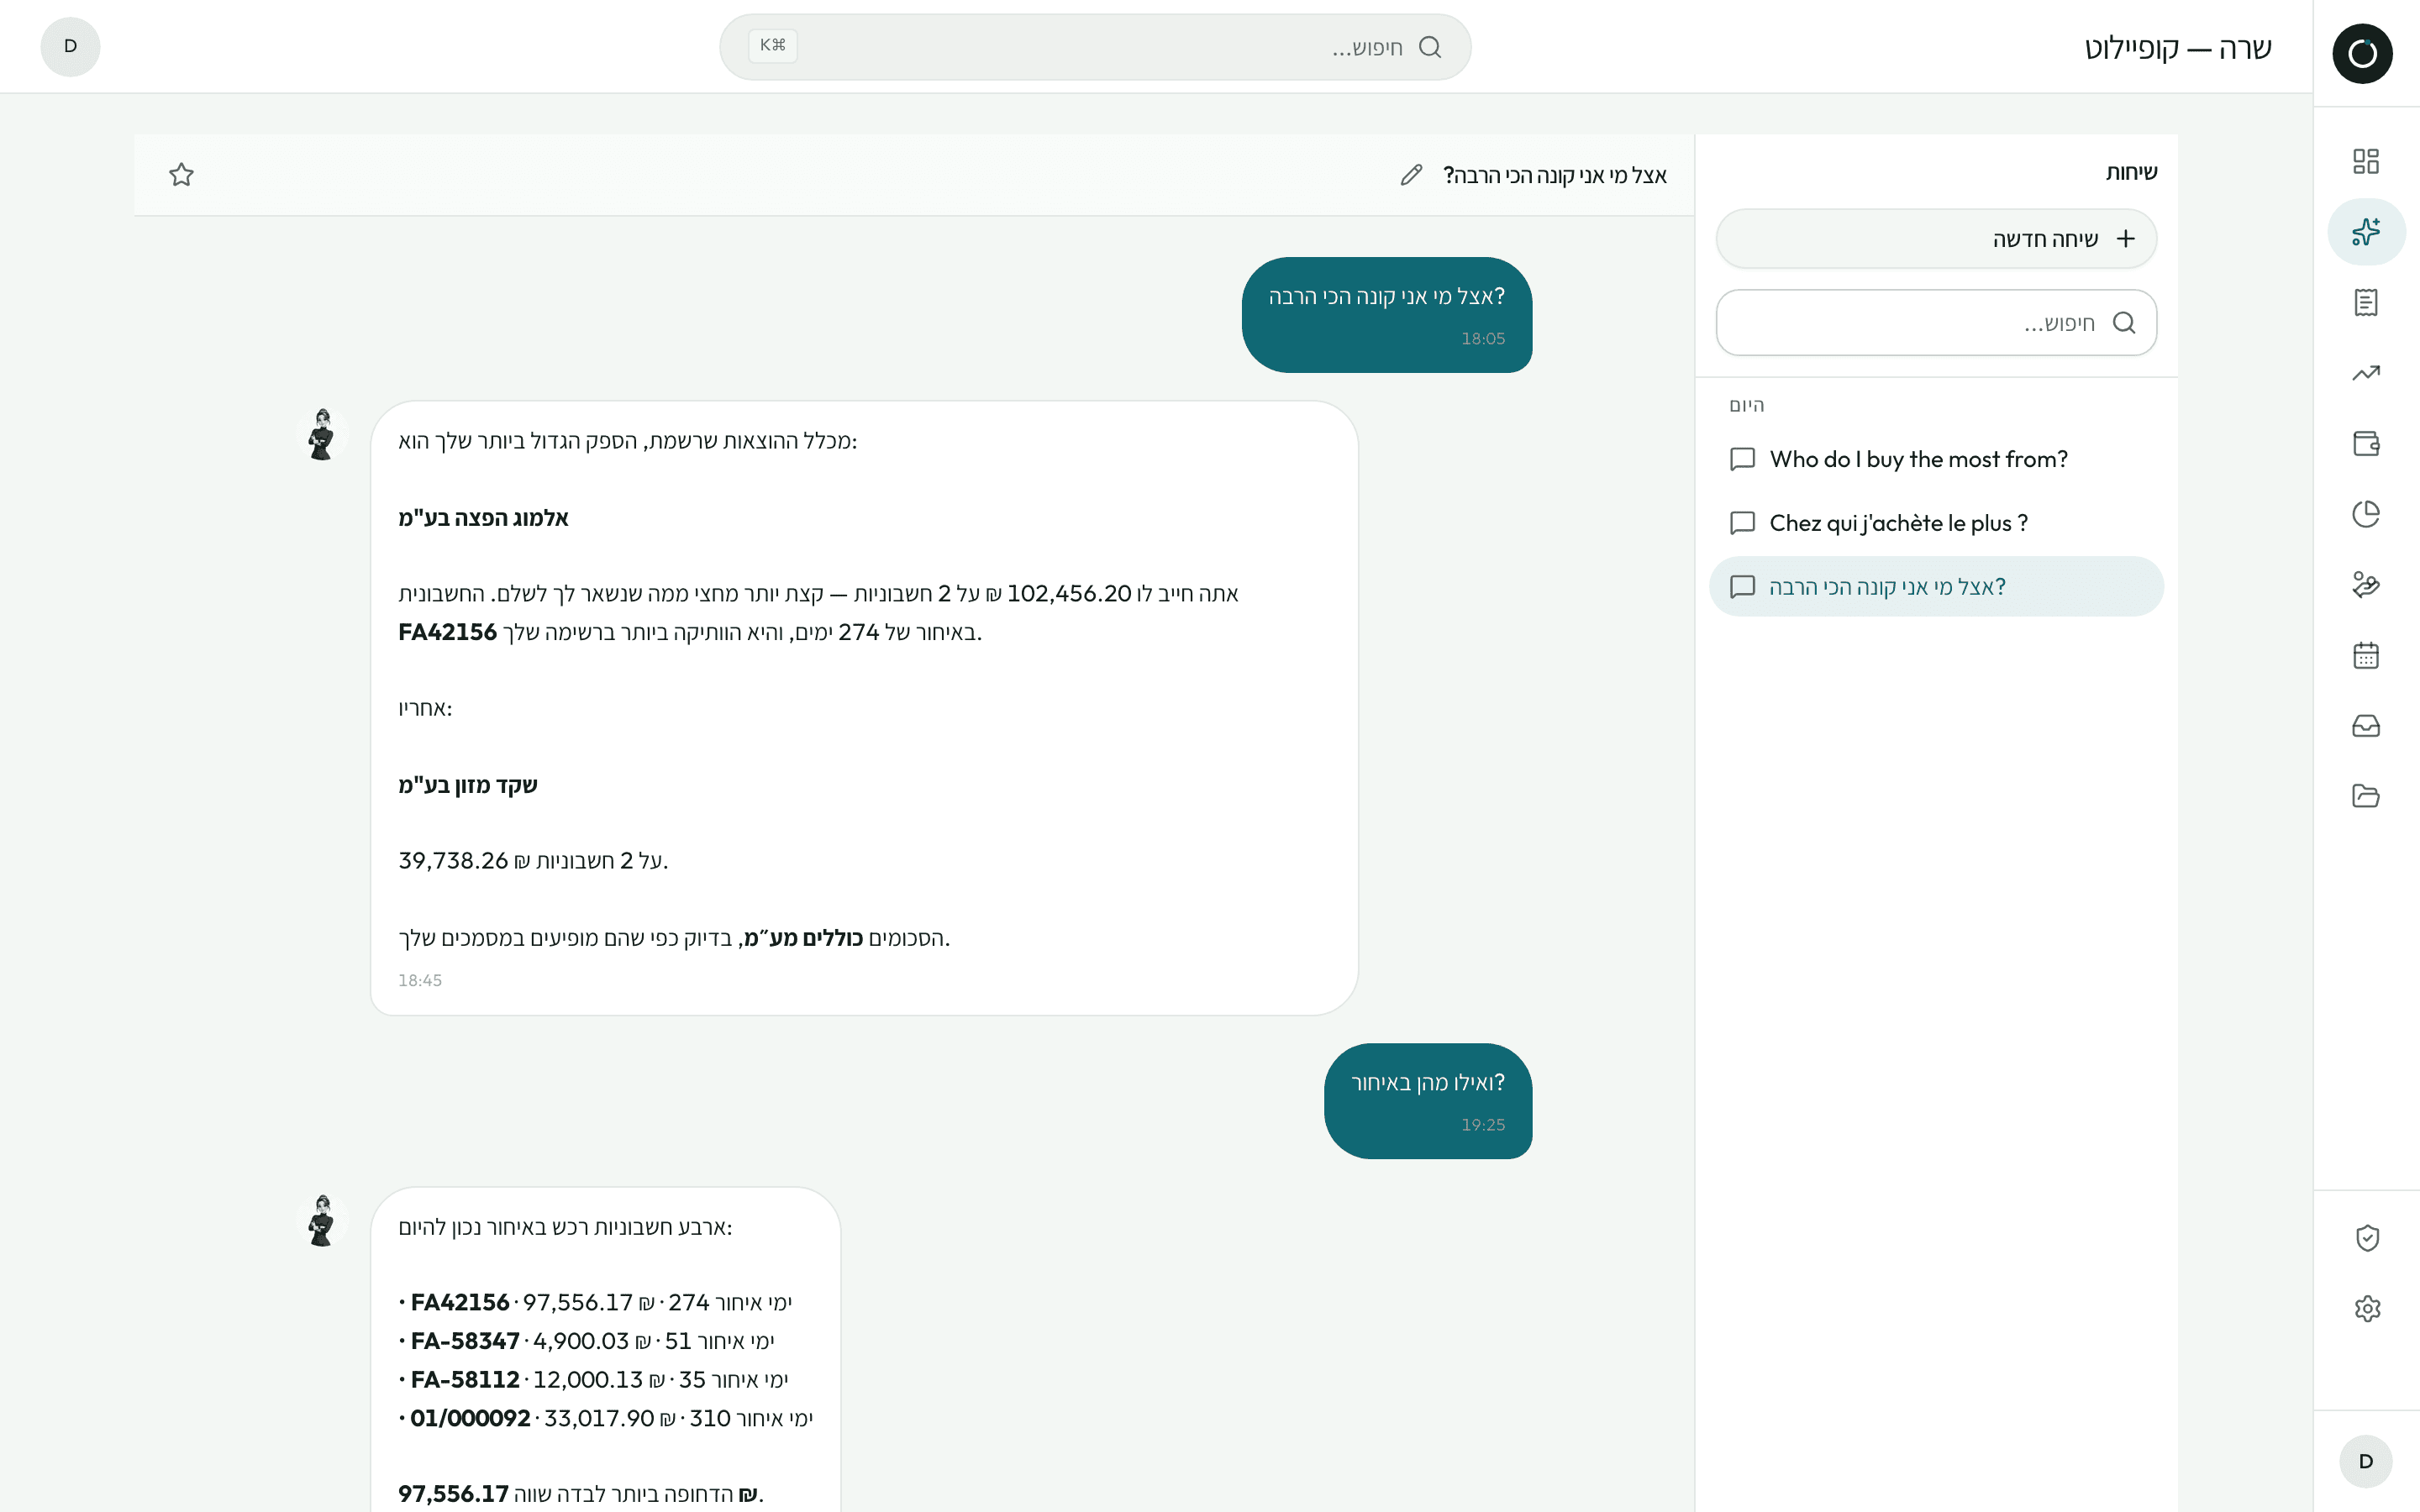The height and width of the screenshot is (1512, 2420).
Task: Click the plus icon for new conversation
Action: coord(2126,239)
